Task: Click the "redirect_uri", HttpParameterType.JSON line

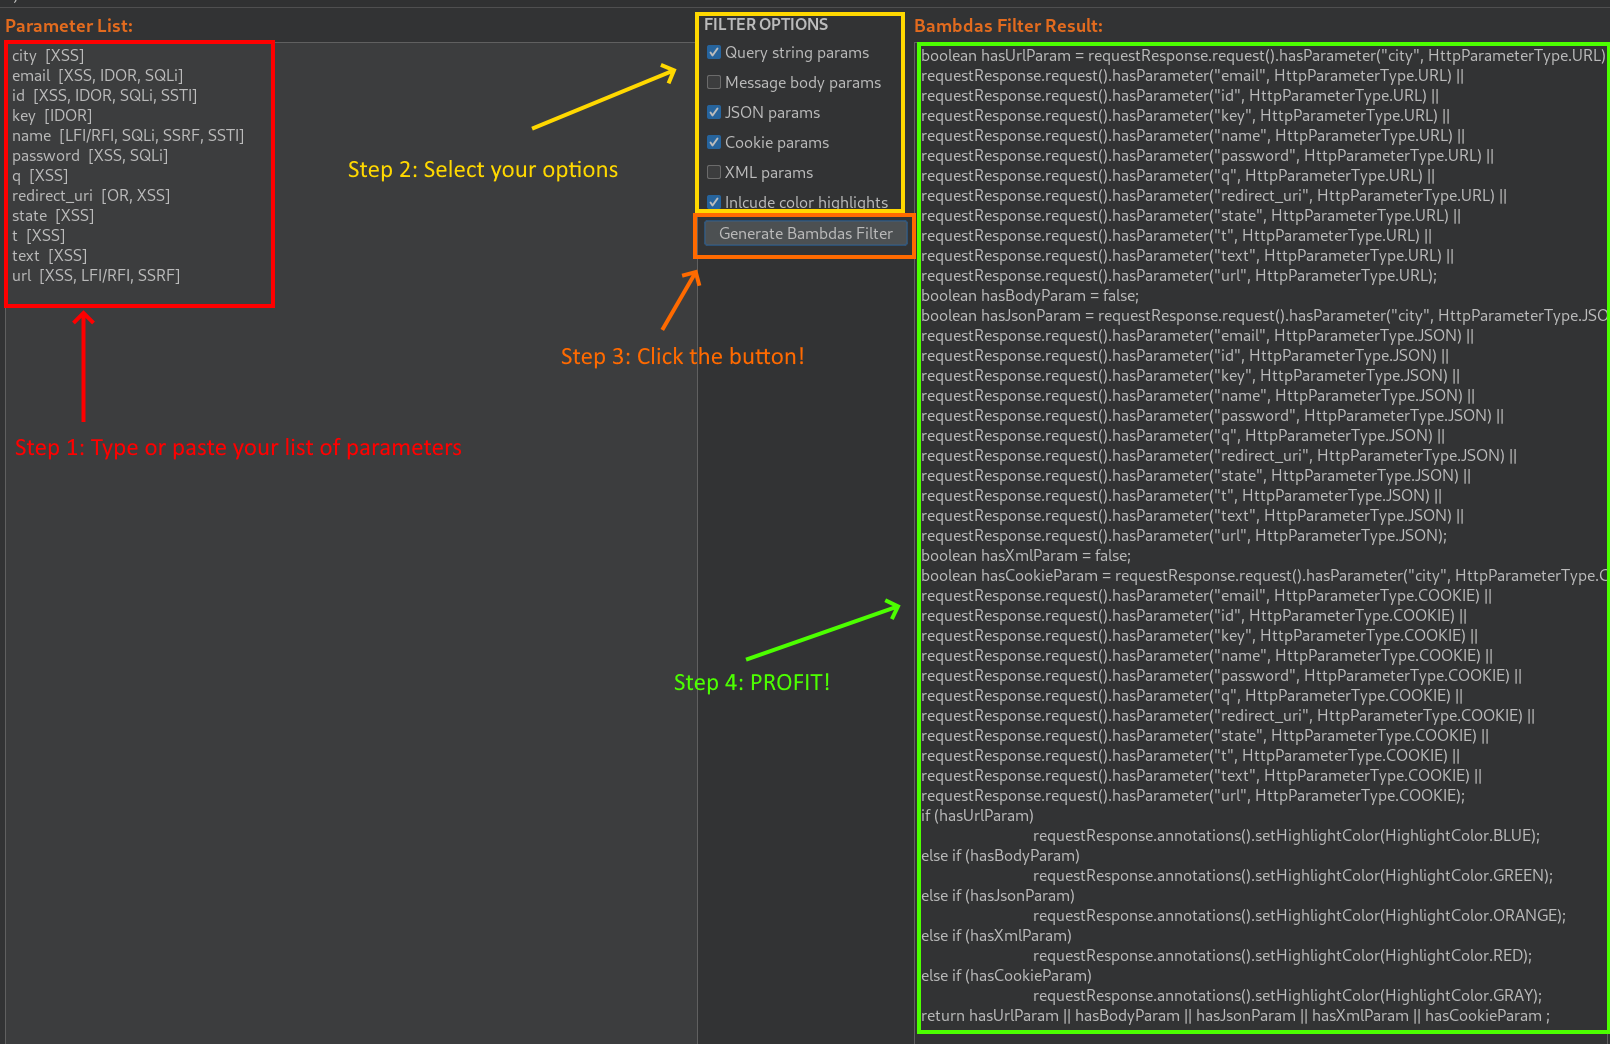Action: (1219, 455)
